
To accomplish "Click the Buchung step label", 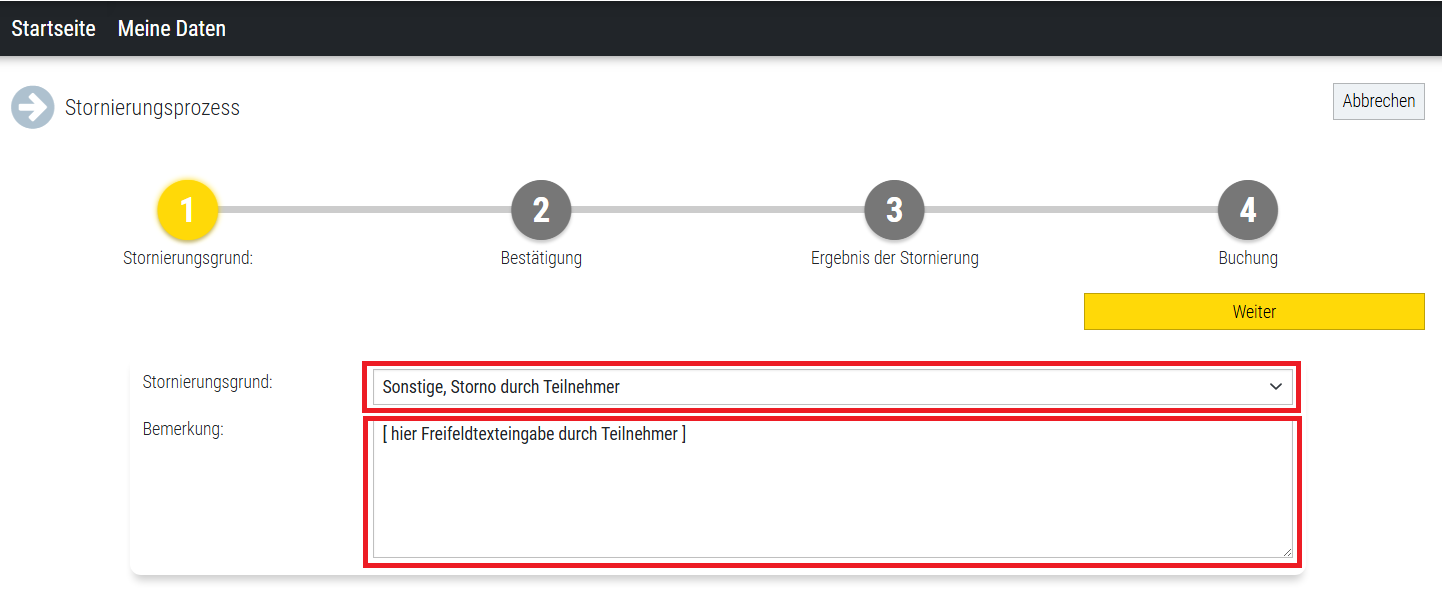I will pos(1247,258).
